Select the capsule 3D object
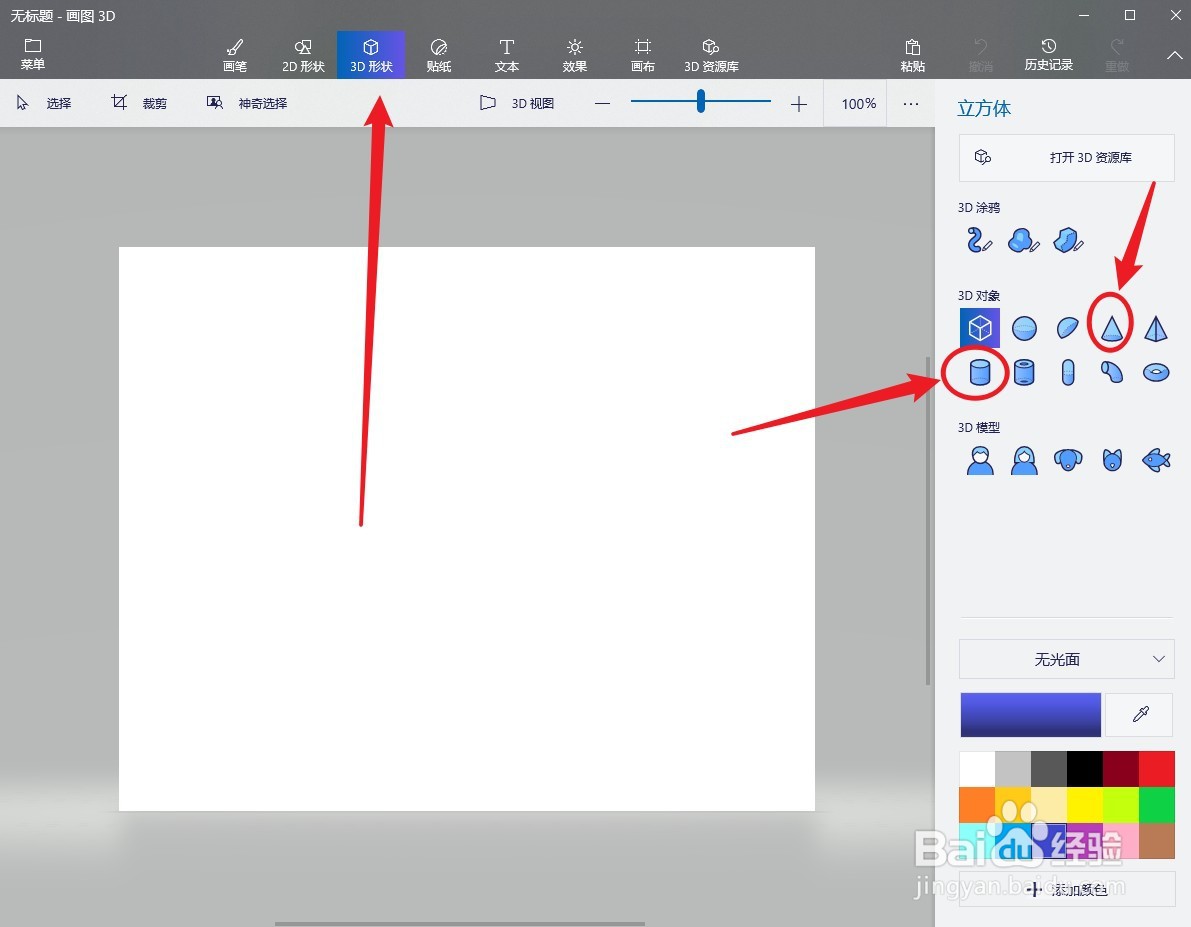The height and width of the screenshot is (927, 1191). [x=1068, y=372]
